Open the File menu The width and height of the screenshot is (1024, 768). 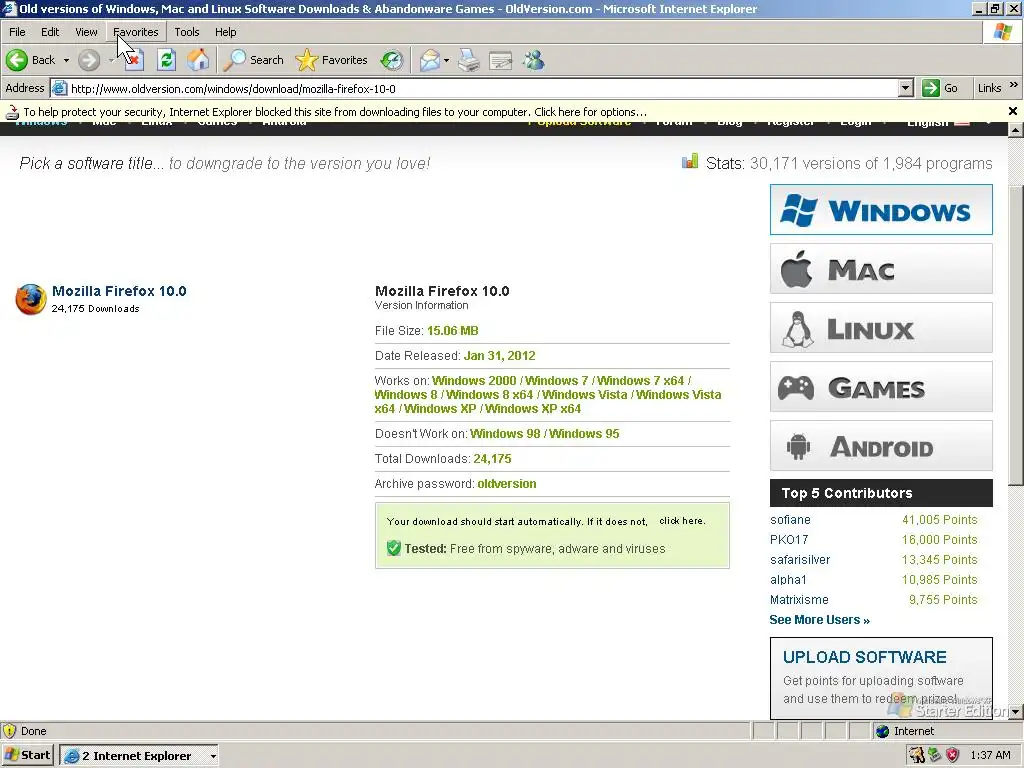click(x=17, y=32)
